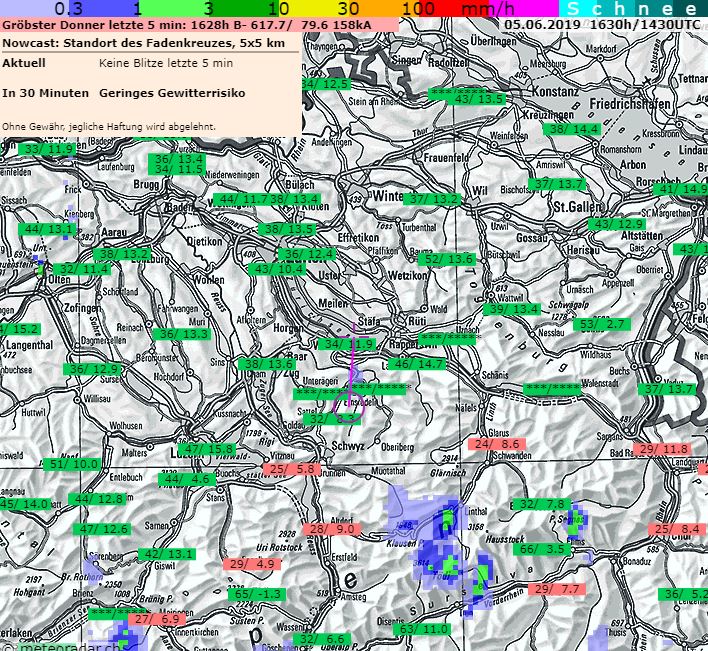
Task: Select station label 63/ 11.0 near Disentis
Action: (x=422, y=629)
